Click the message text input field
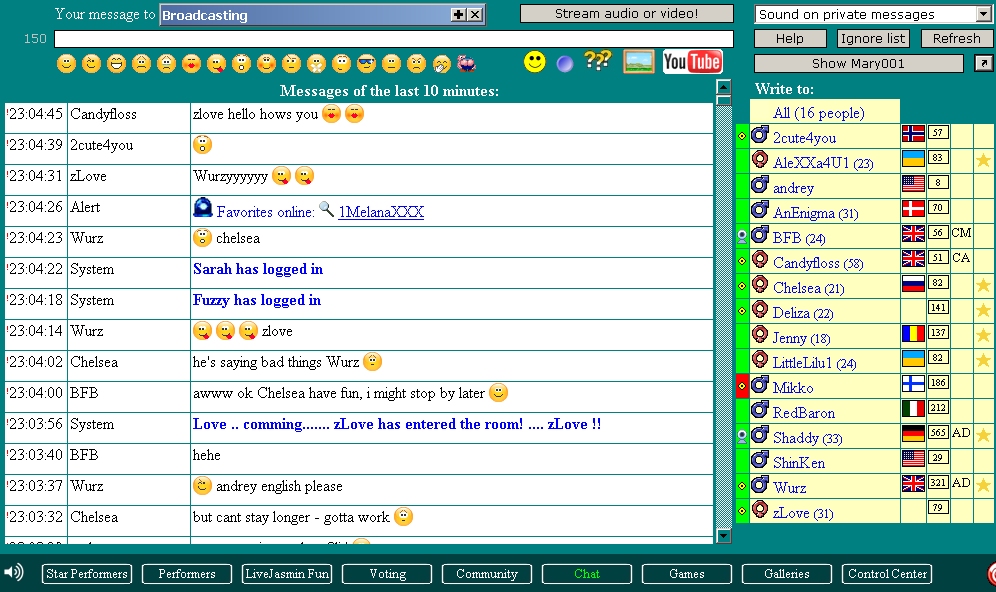 393,39
